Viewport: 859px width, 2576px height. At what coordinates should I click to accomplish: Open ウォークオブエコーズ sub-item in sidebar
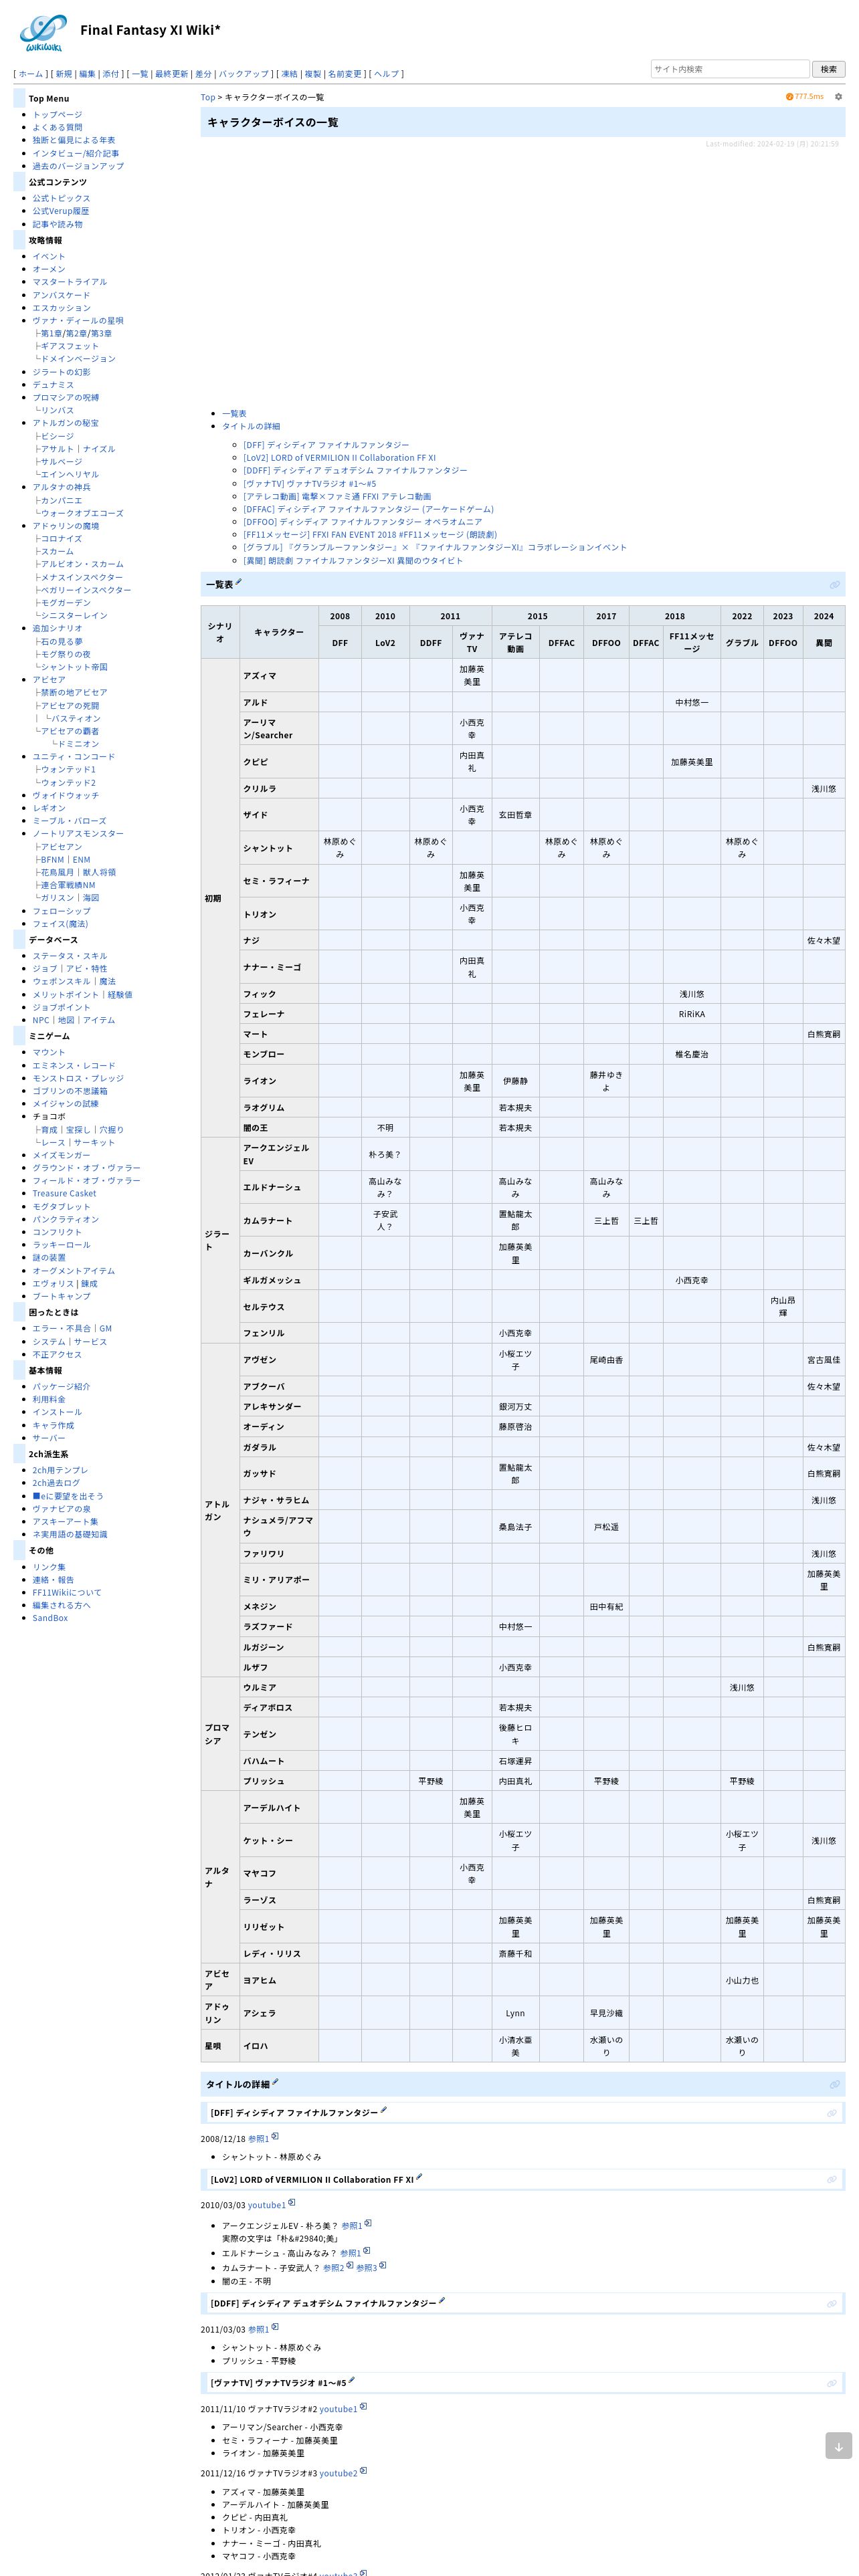click(x=82, y=513)
